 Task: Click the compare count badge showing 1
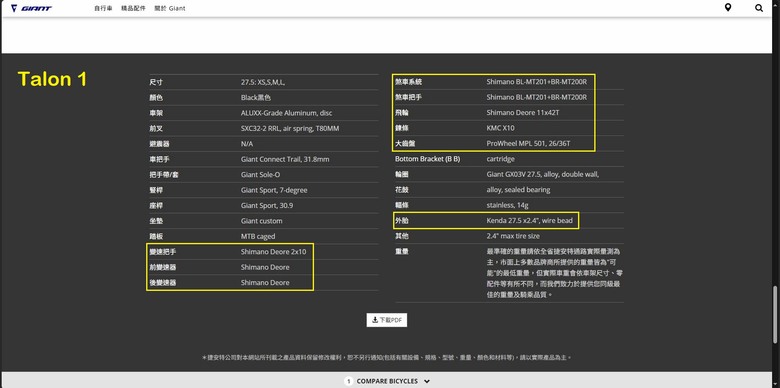pos(348,382)
